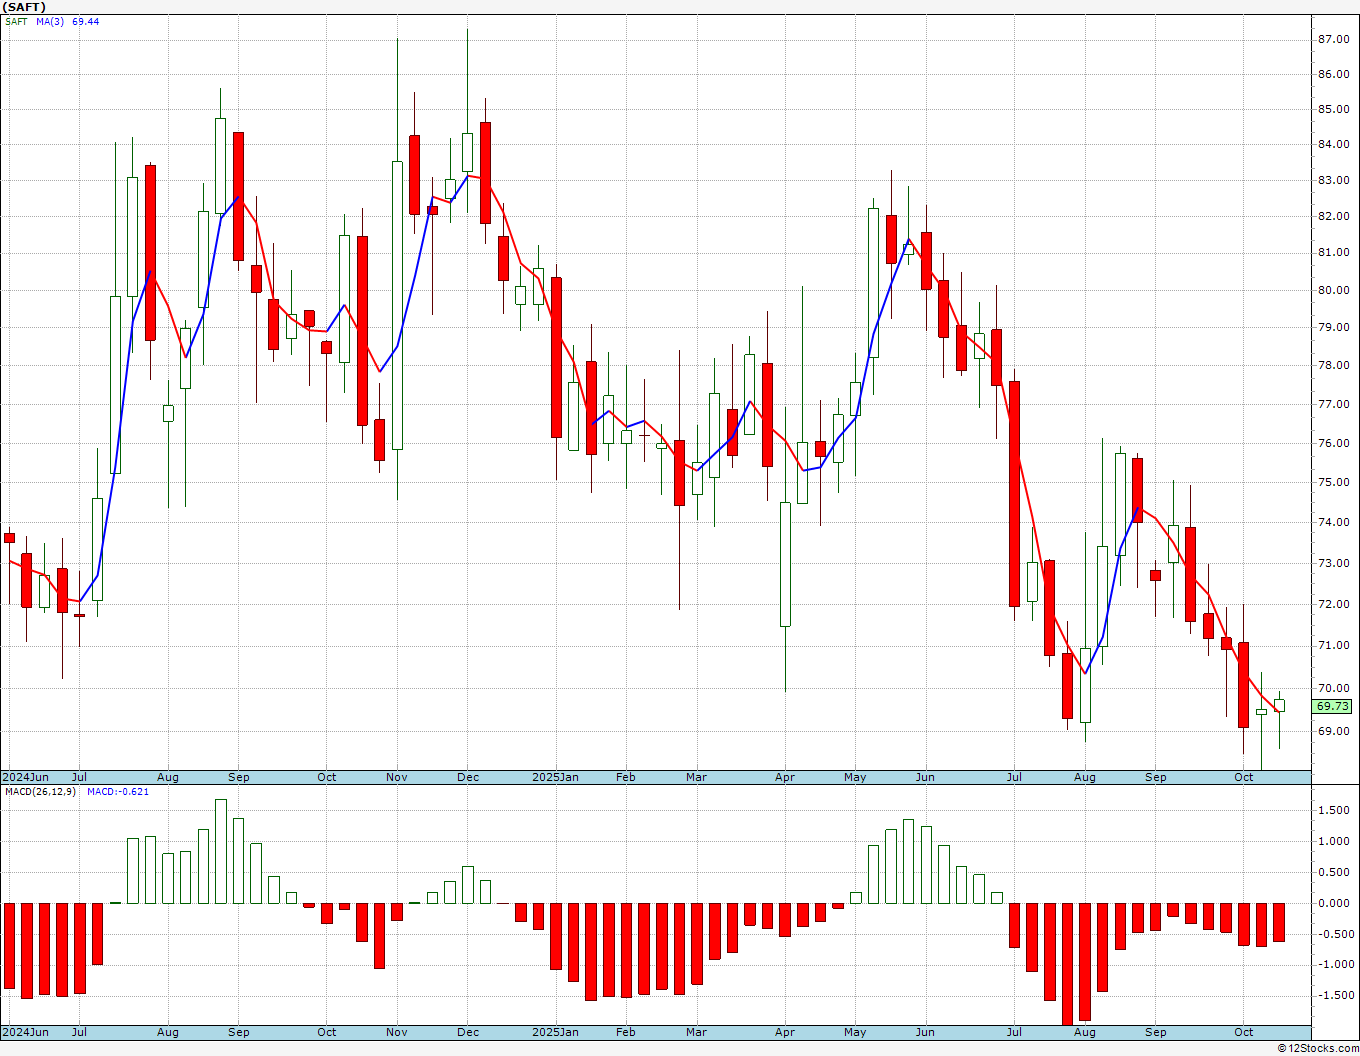This screenshot has height=1056, width=1360.
Task: Click the MA(3) indicator label
Action: click(50, 21)
